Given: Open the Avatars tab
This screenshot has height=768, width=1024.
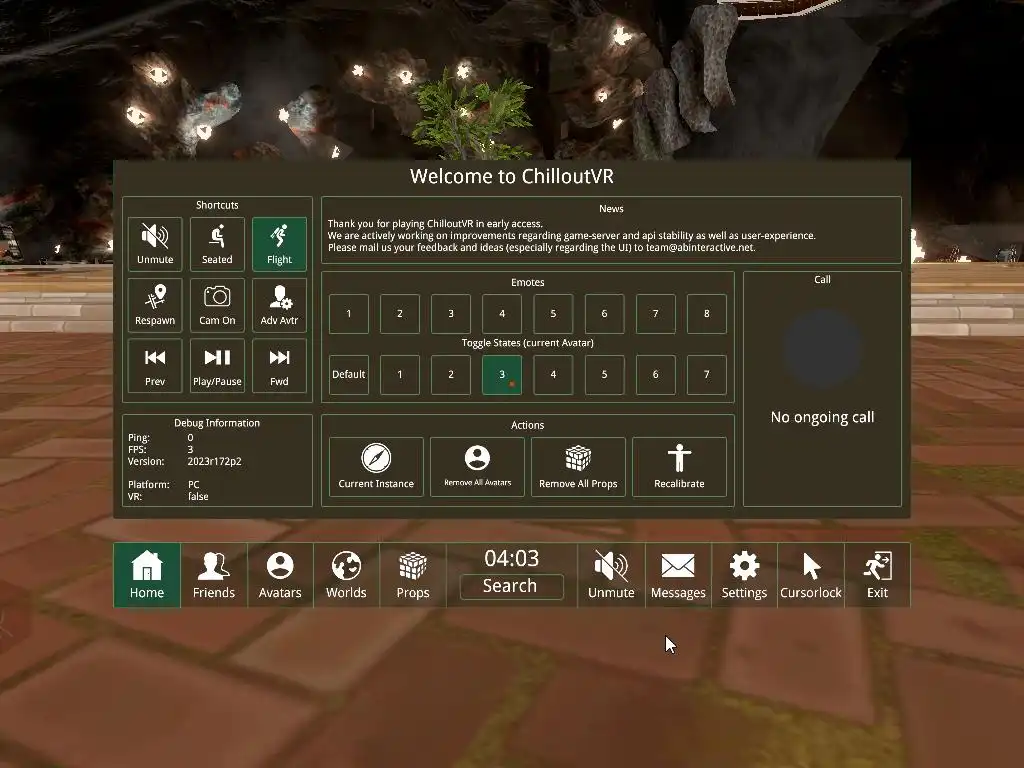Looking at the screenshot, I should [280, 575].
